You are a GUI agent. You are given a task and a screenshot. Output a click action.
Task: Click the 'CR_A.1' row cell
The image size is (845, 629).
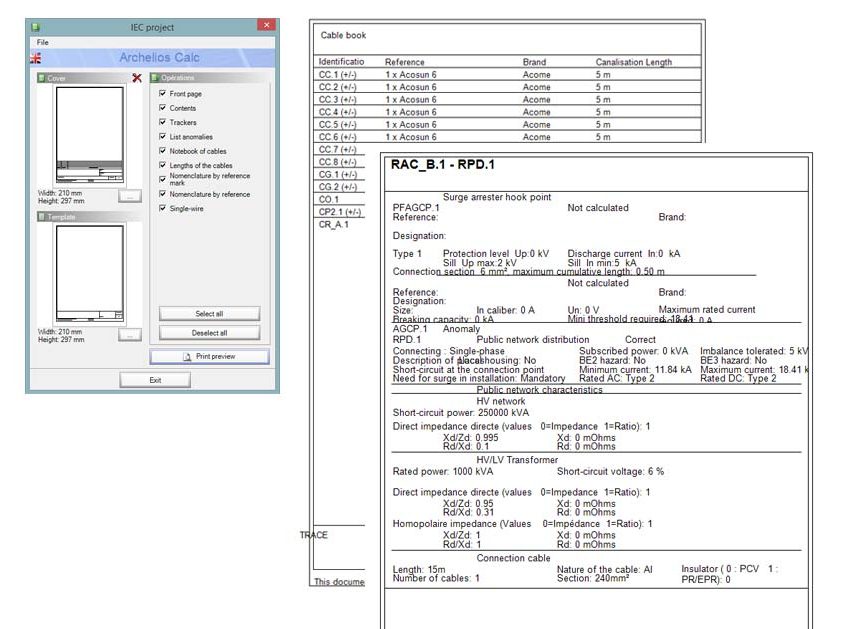(x=334, y=224)
